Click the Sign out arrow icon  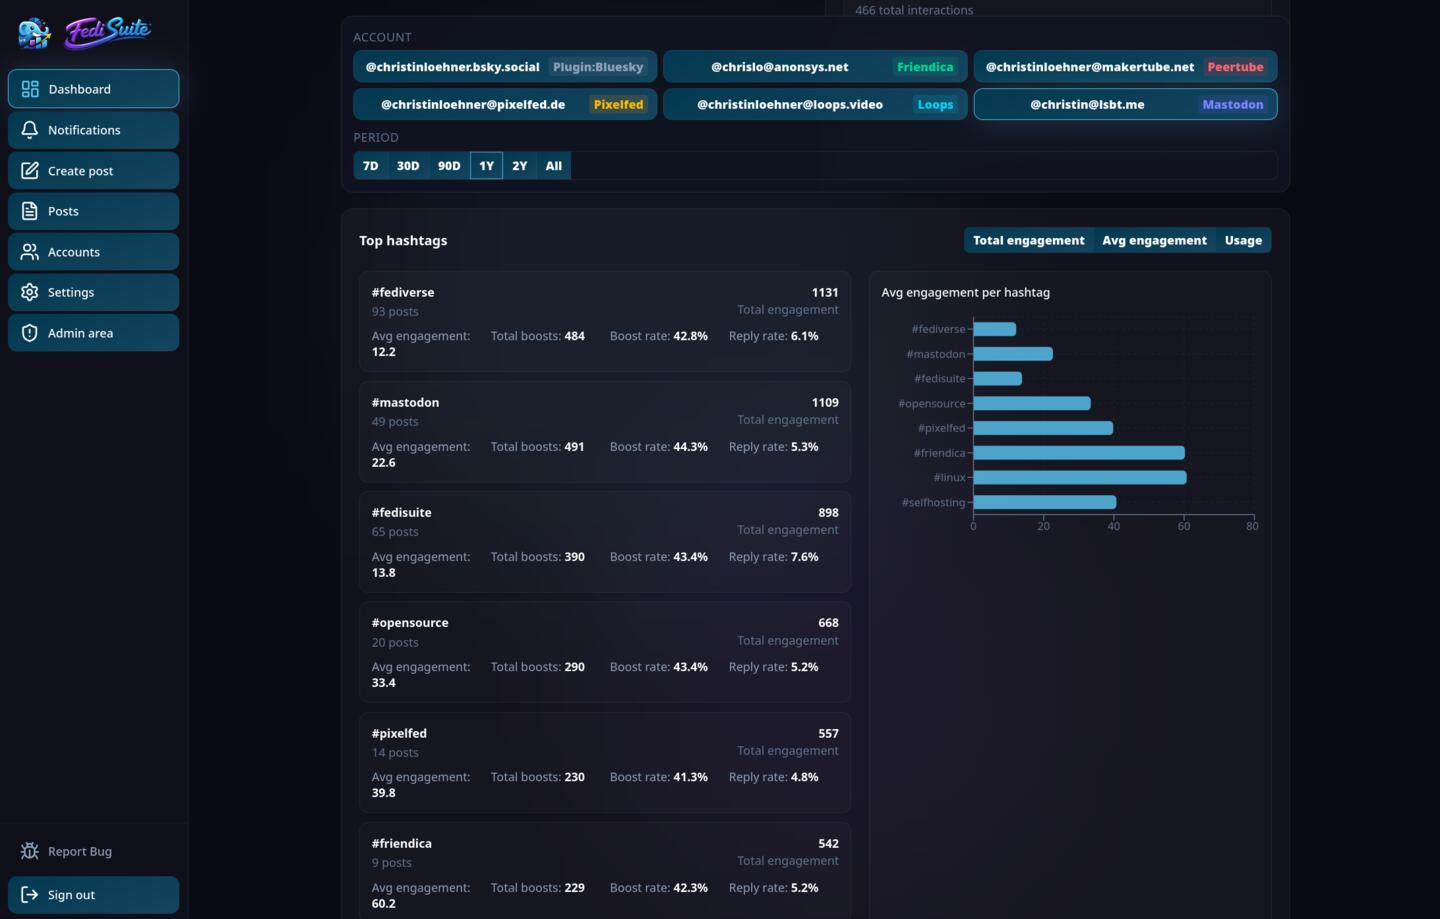coord(30,895)
